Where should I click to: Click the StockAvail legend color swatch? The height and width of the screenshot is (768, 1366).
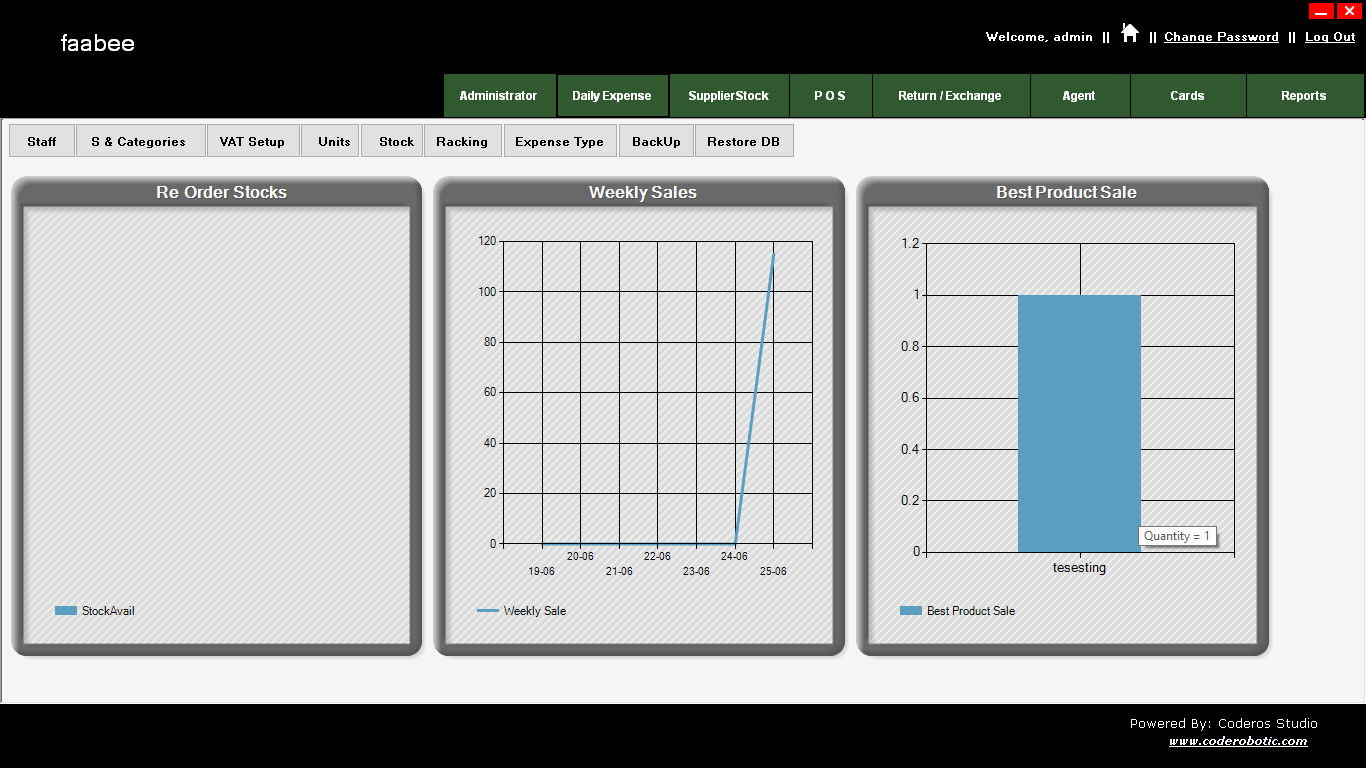(66, 611)
